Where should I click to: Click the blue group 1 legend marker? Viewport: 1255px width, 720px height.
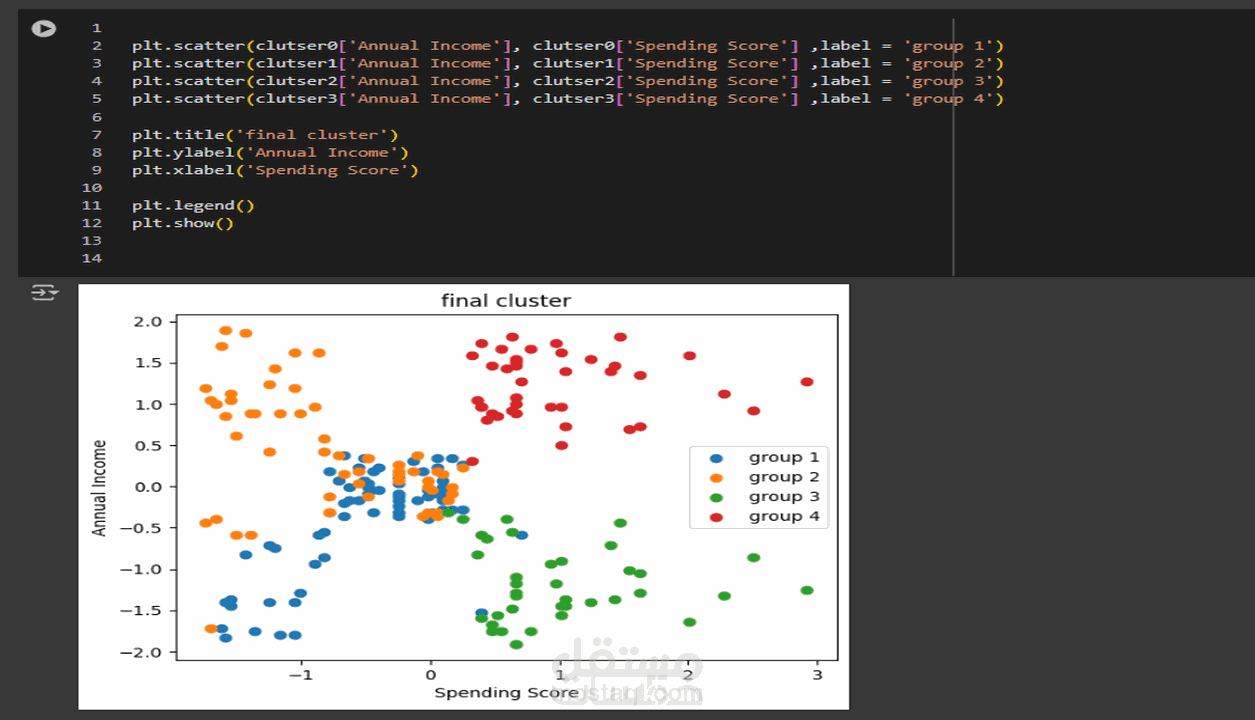714,458
